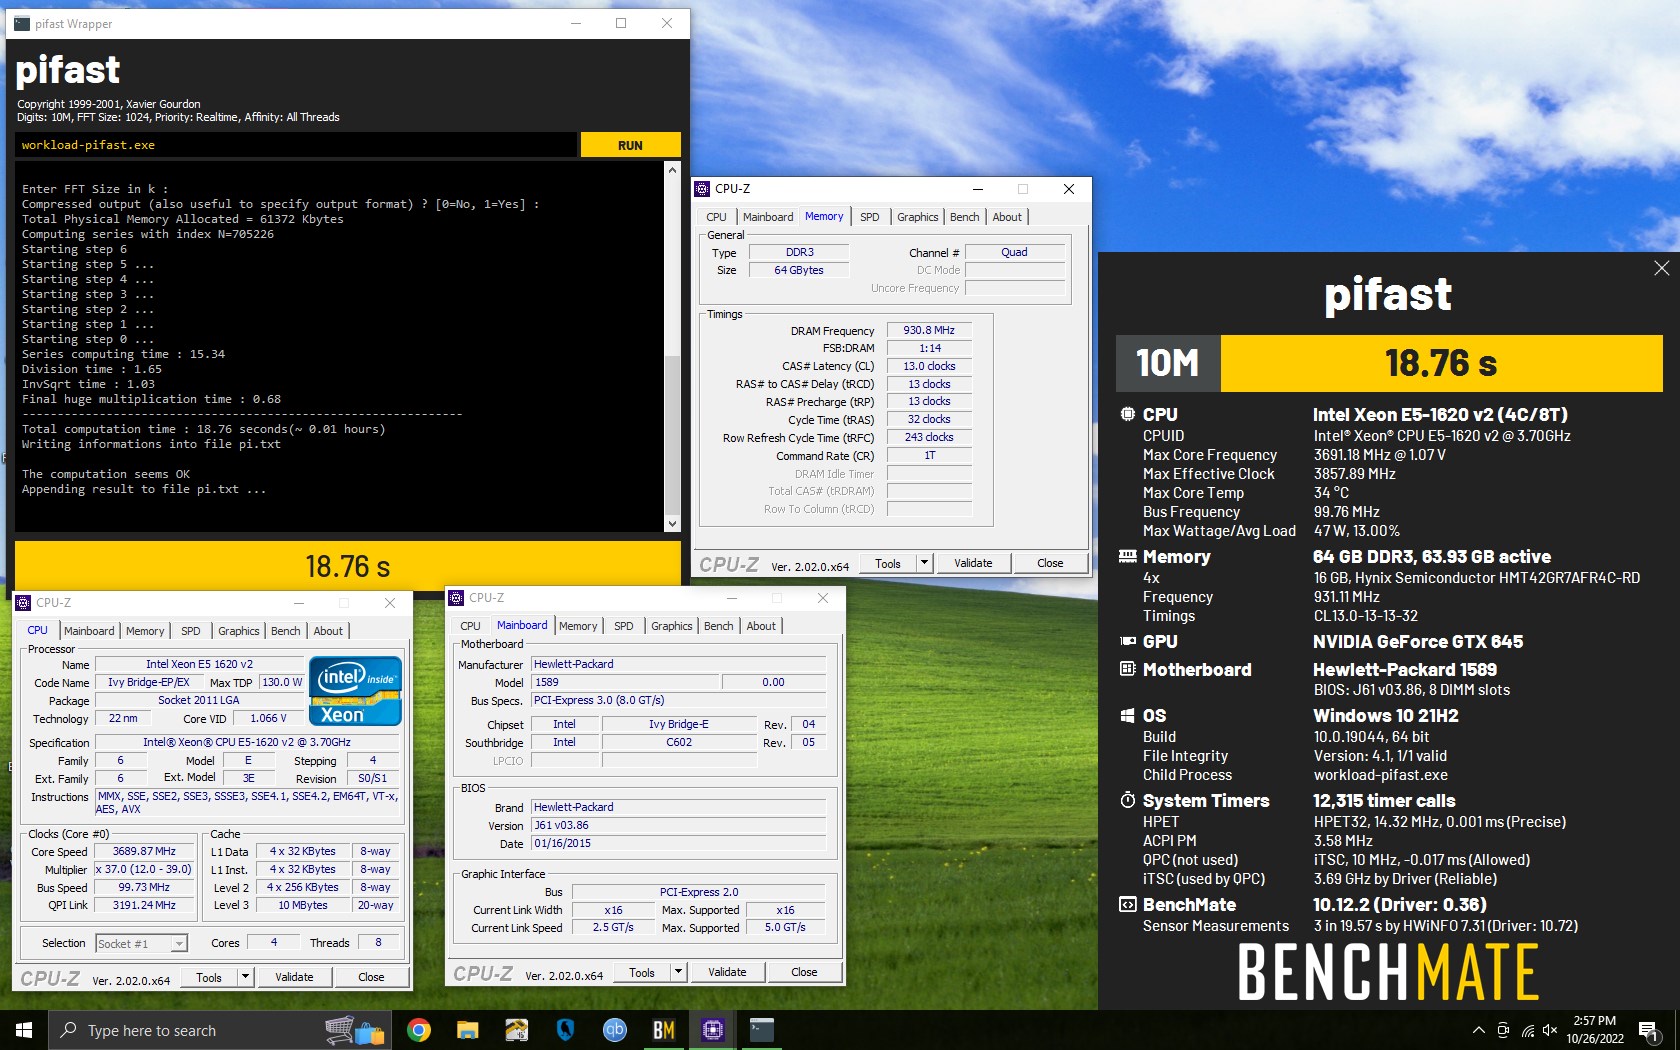
Task: Open the notification center icon
Action: [1650, 1031]
